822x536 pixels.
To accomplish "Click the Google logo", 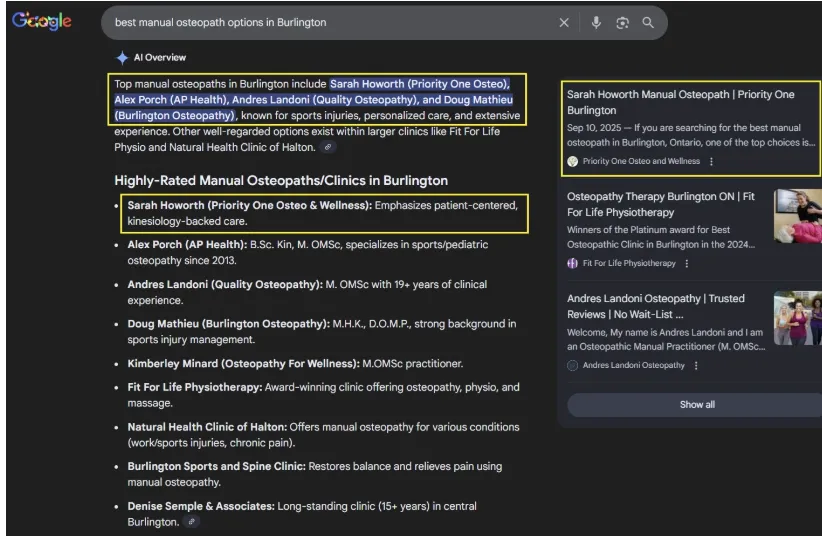I will (x=42, y=22).
